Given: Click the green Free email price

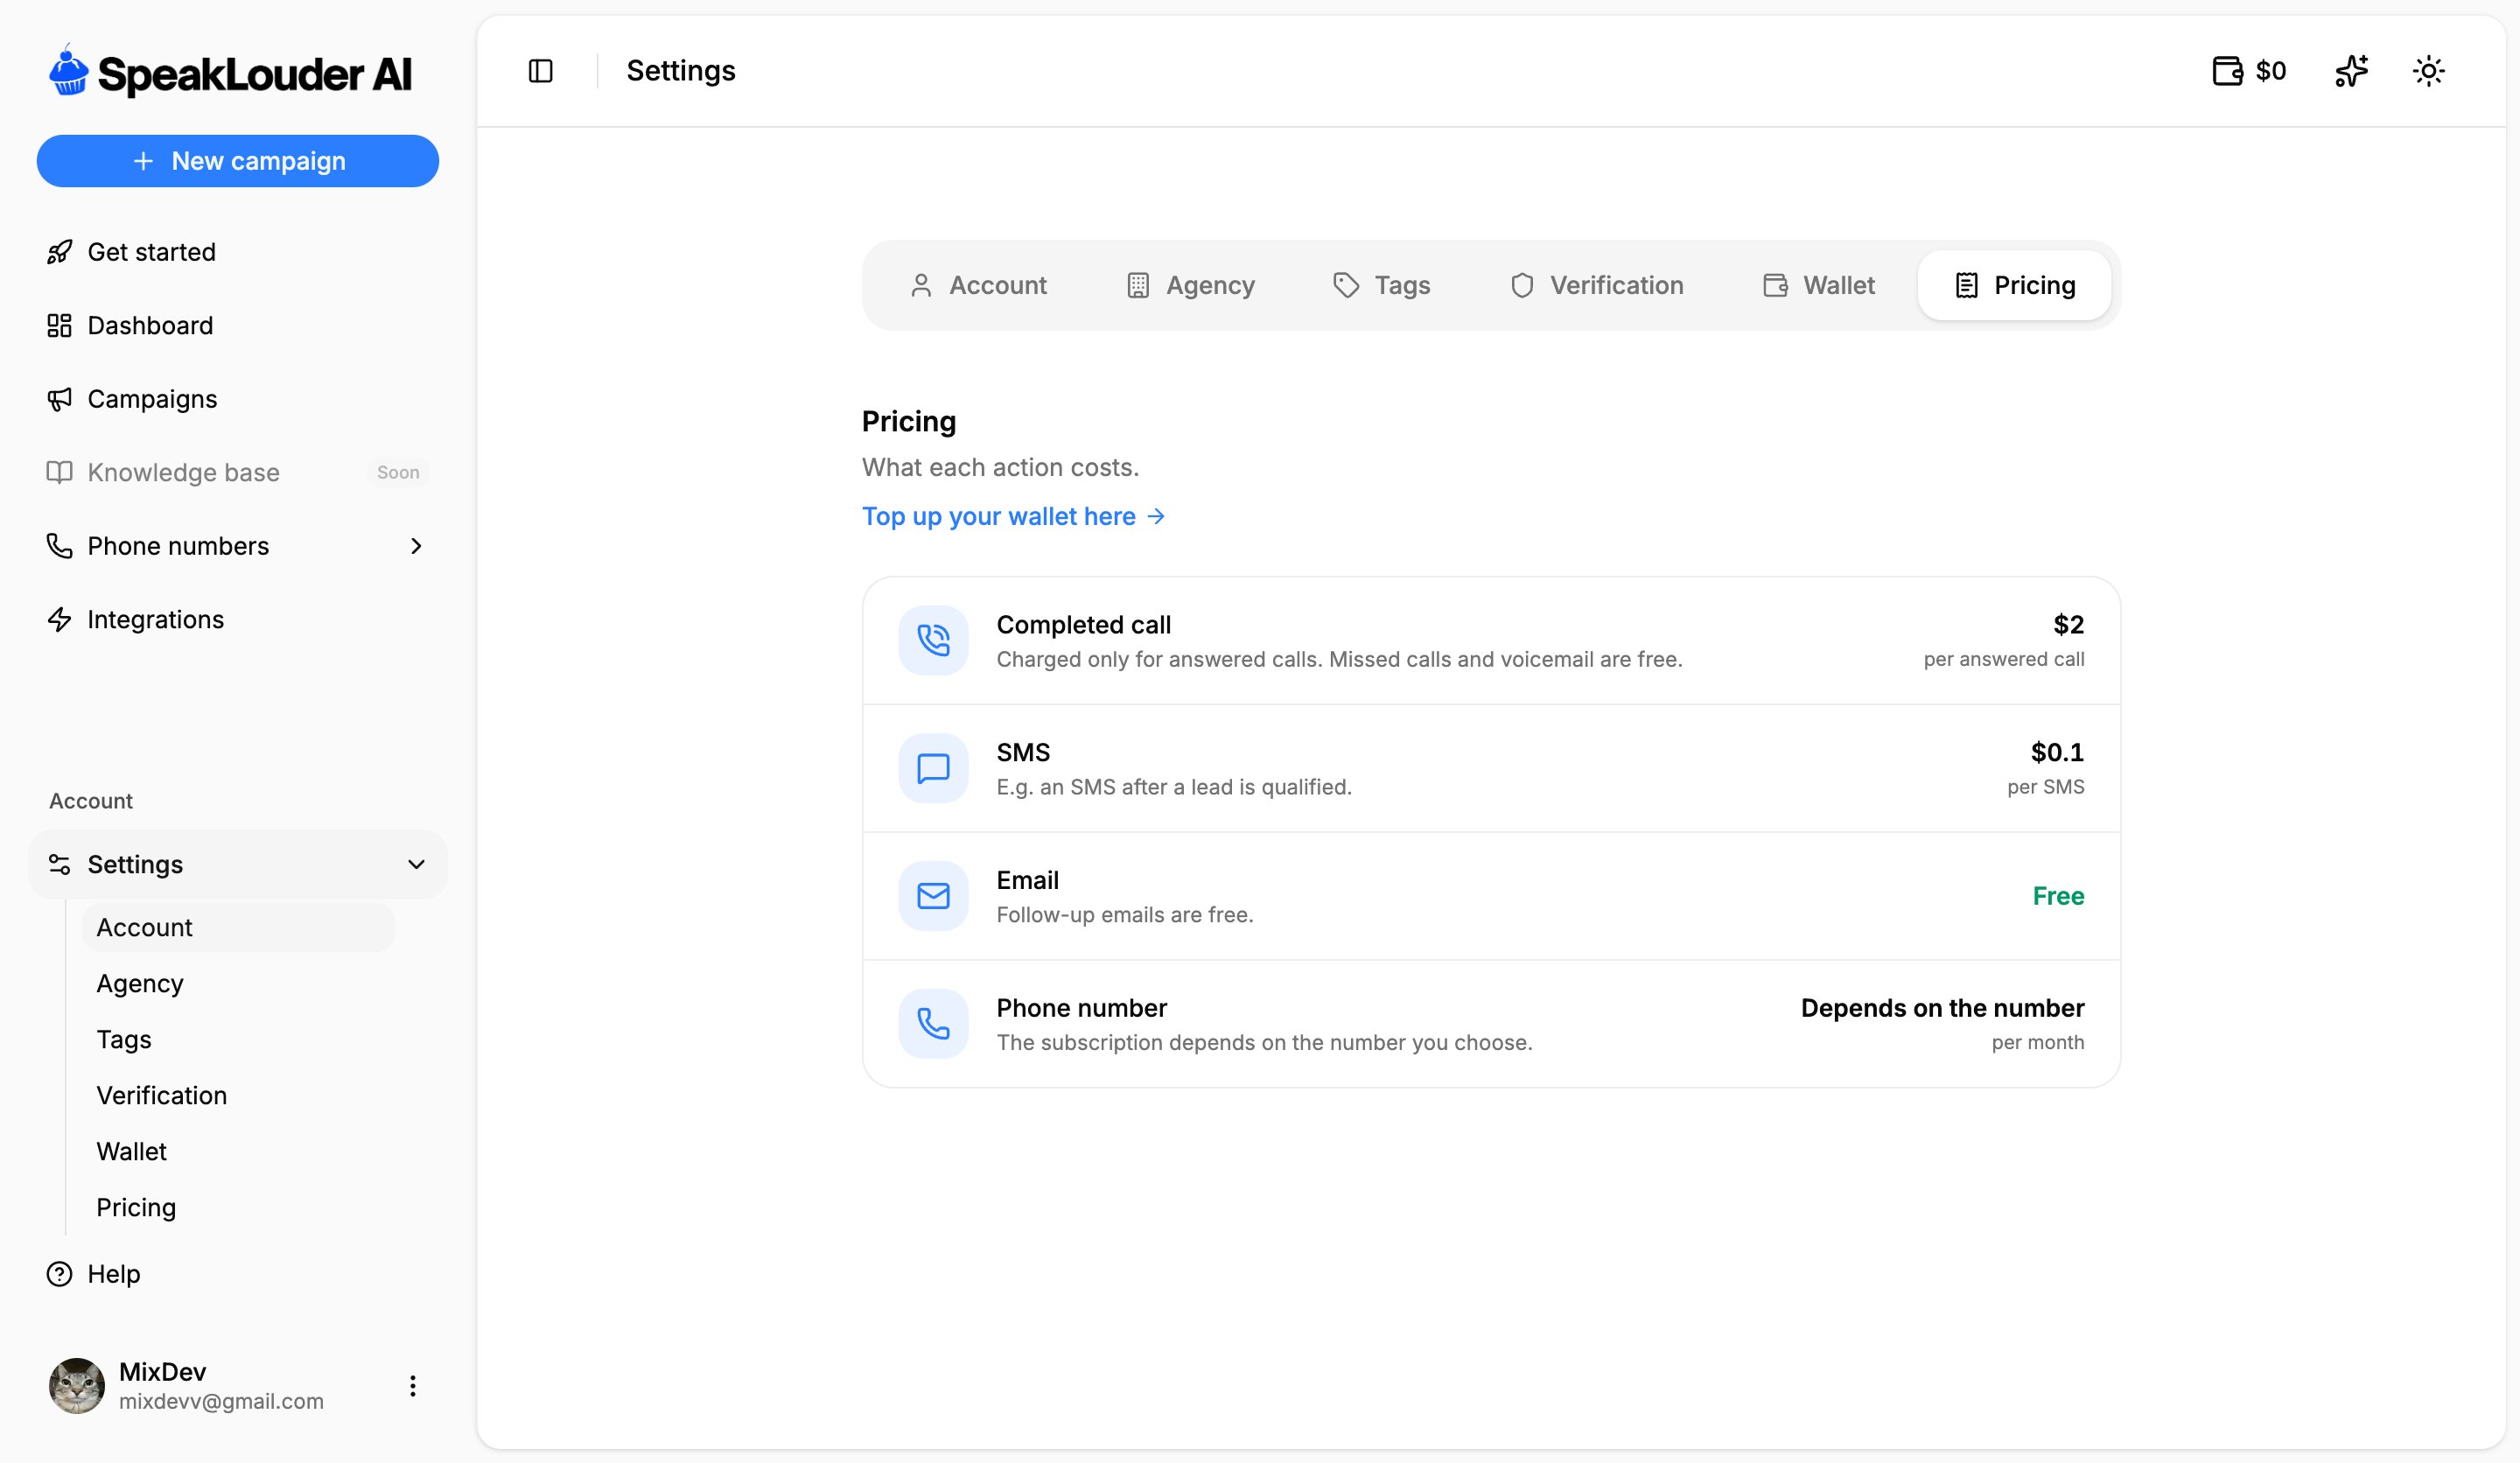Looking at the screenshot, I should tap(2058, 896).
